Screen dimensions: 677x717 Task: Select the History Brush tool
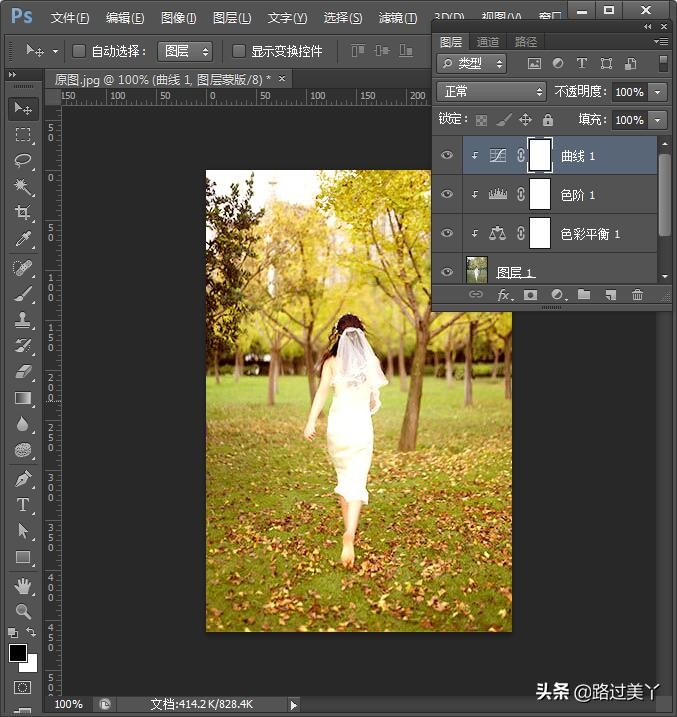click(x=23, y=346)
